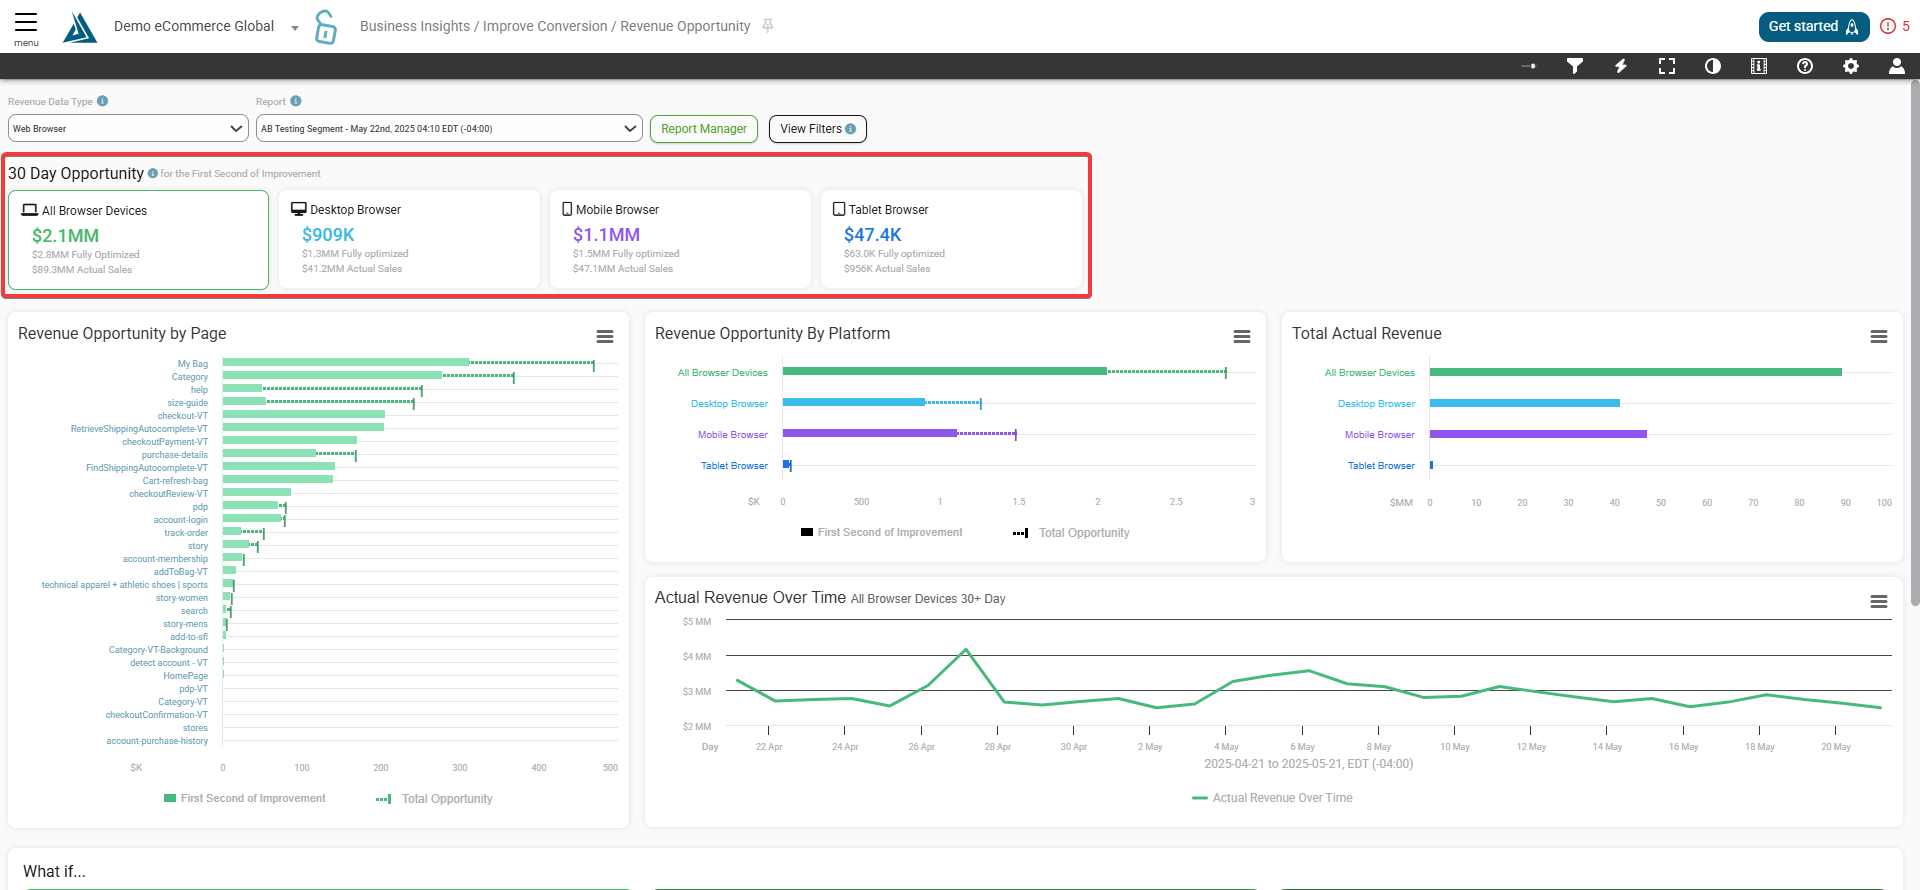Toggle Total Opportunity legend in page chart
The image size is (1920, 890).
coord(435,799)
